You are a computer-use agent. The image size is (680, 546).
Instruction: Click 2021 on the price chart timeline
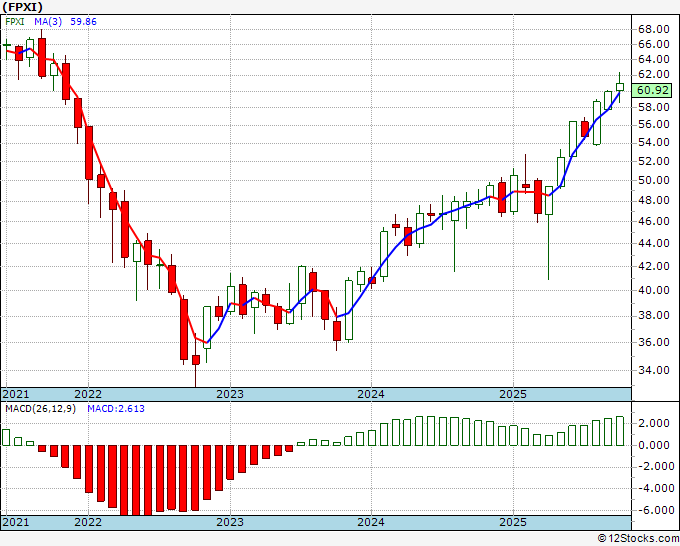pos(16,394)
